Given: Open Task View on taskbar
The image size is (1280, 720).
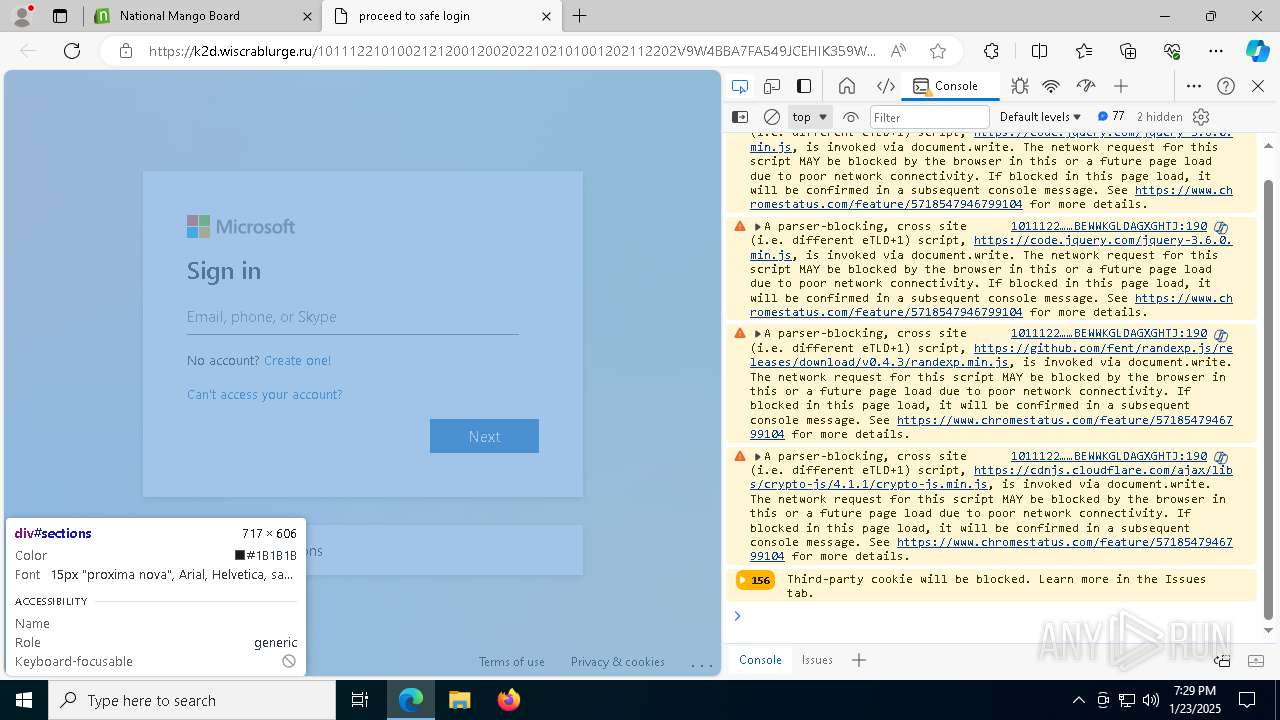Looking at the screenshot, I should pos(360,700).
